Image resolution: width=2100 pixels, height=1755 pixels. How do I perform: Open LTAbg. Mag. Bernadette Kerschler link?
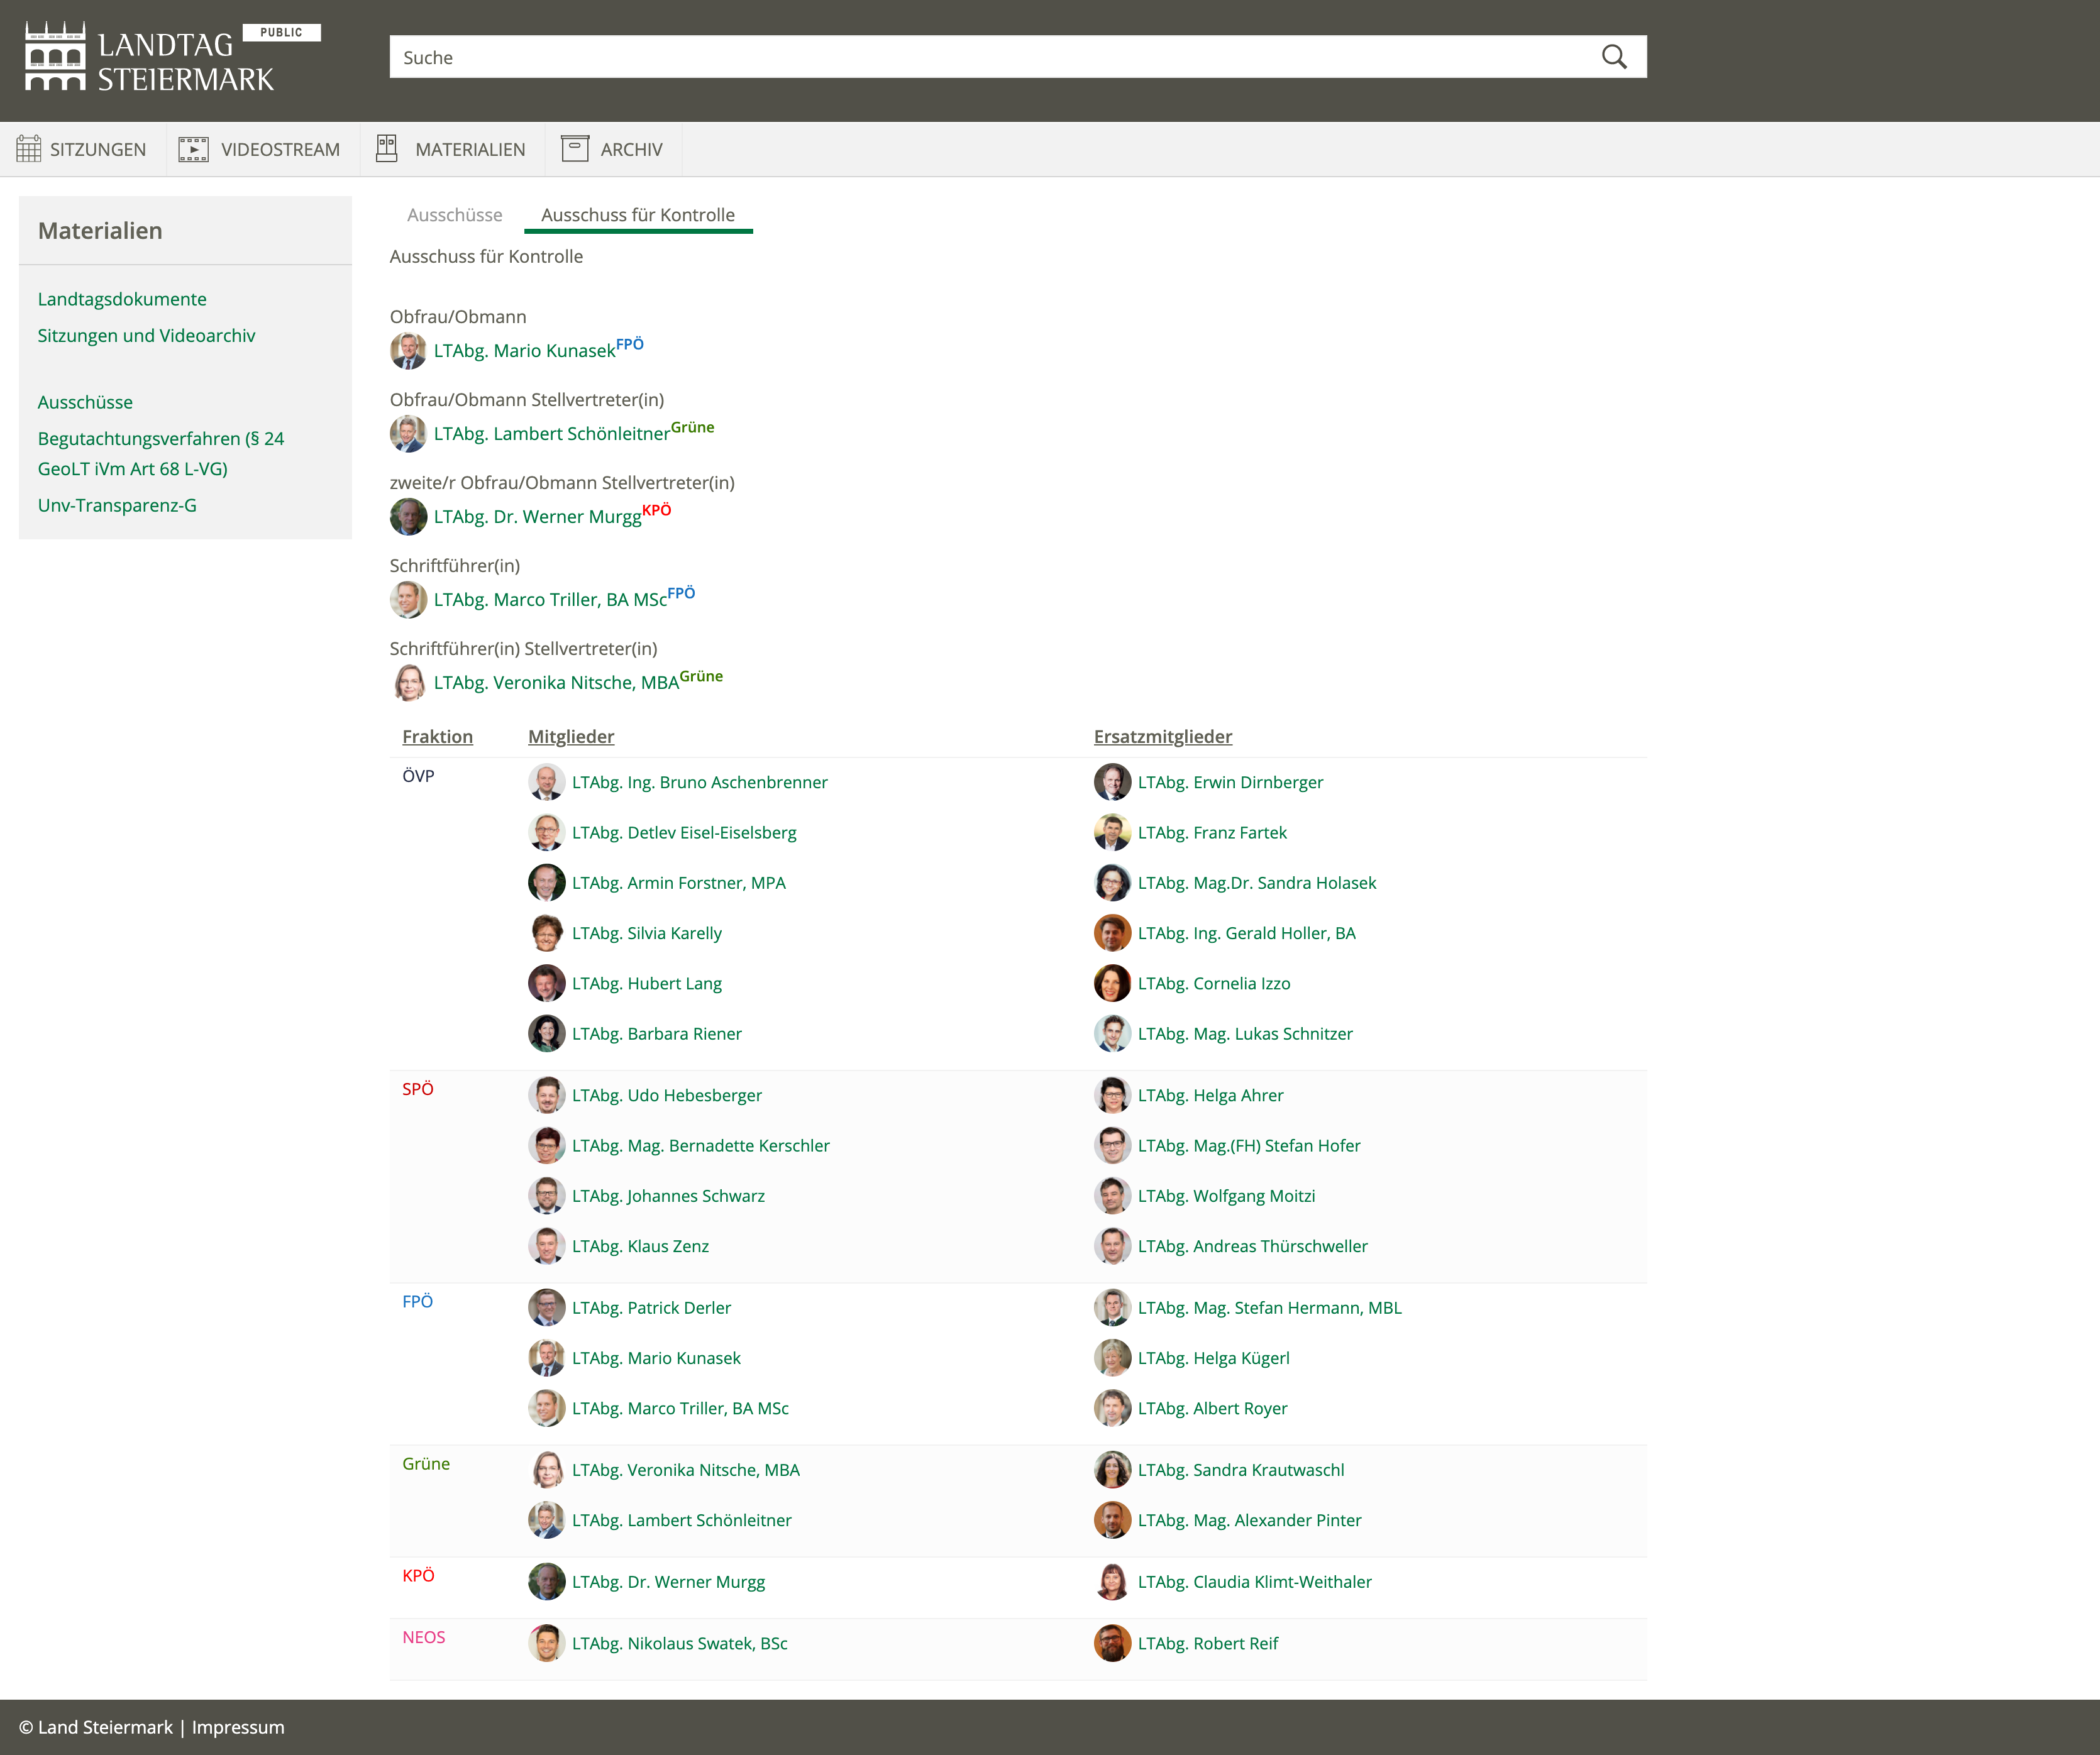click(x=701, y=1146)
